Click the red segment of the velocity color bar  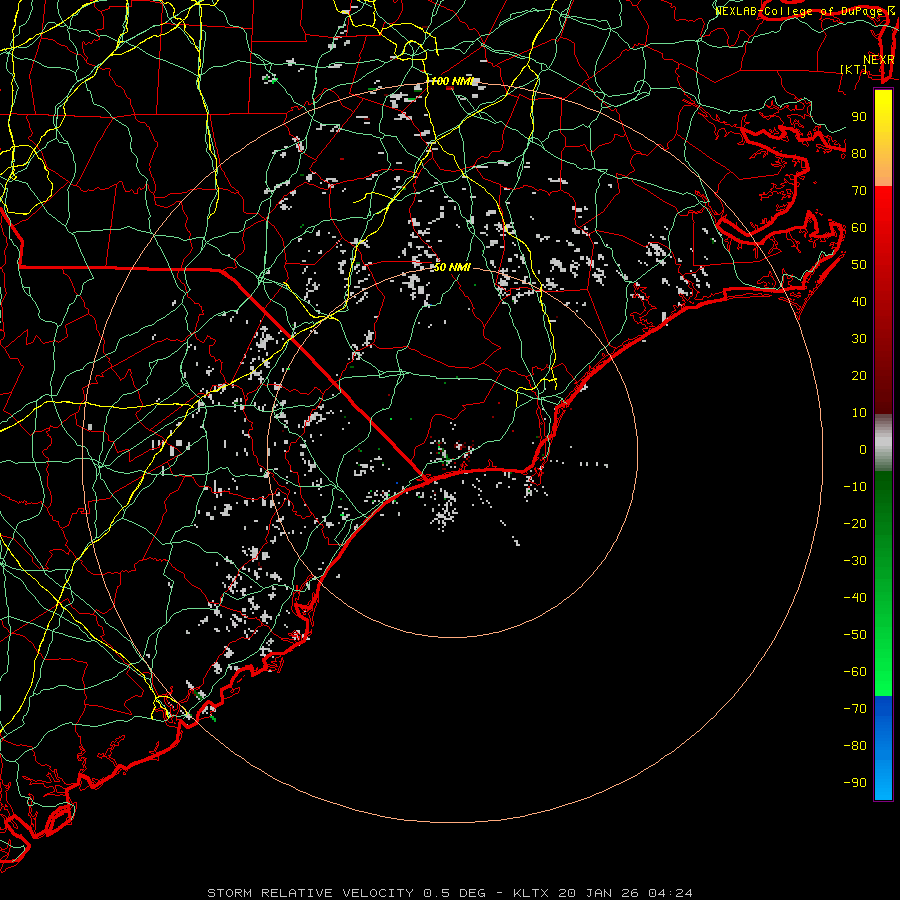coord(883,300)
